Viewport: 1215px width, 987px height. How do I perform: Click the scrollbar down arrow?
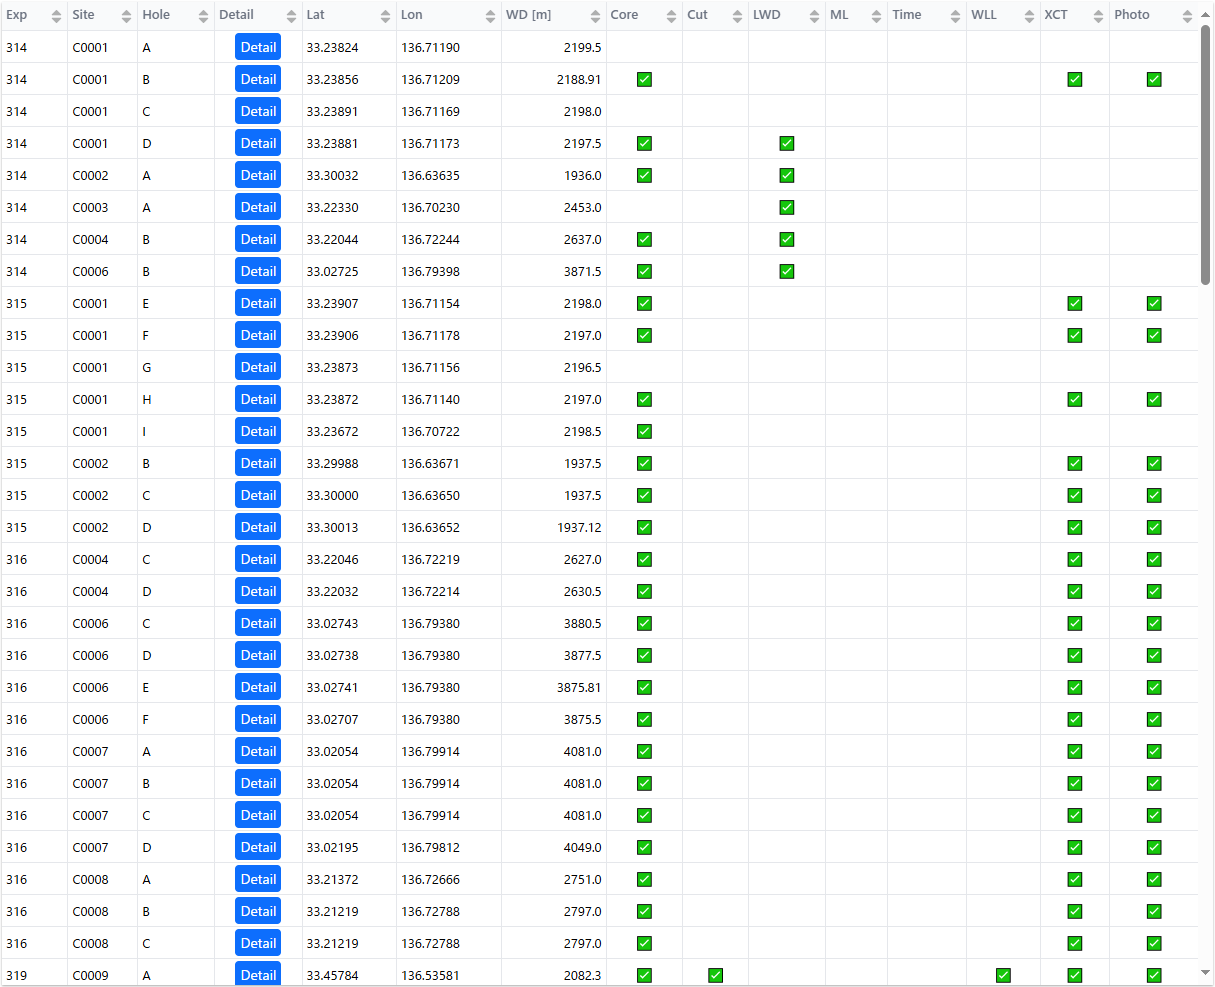click(x=1205, y=972)
